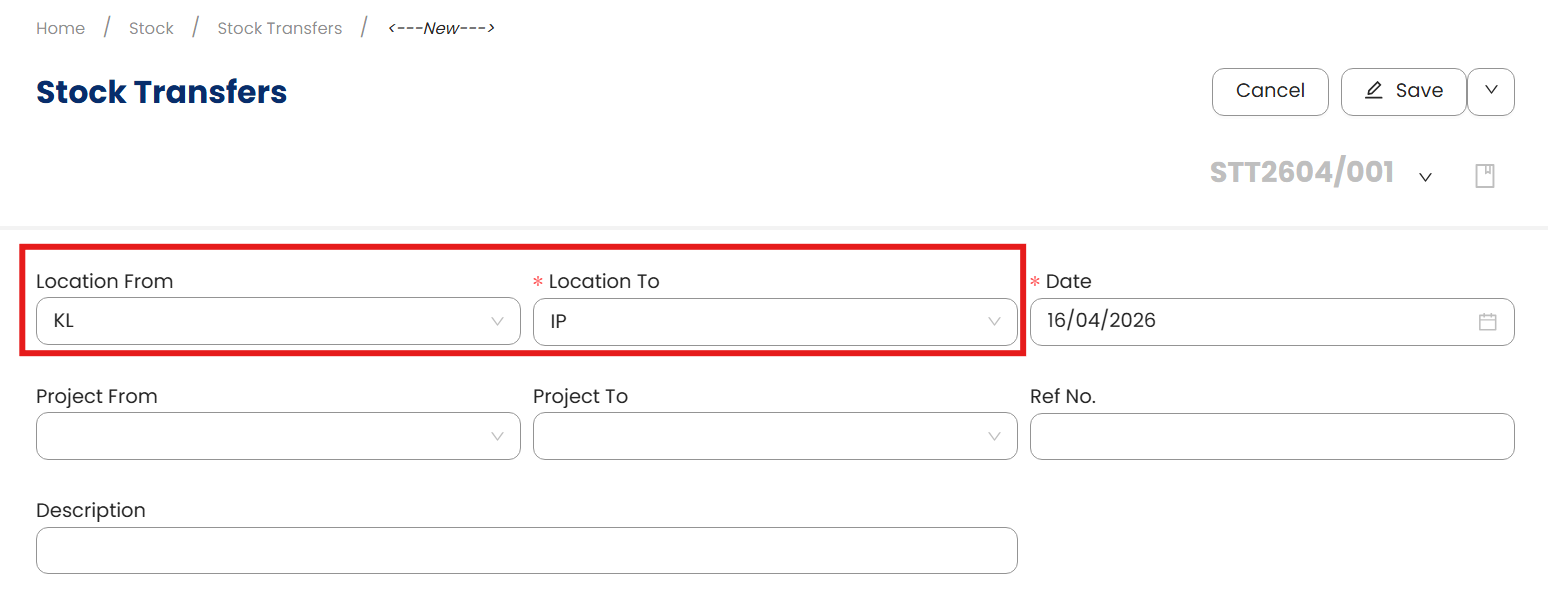
Task: Expand the arrow next to Save button
Action: (x=1491, y=91)
